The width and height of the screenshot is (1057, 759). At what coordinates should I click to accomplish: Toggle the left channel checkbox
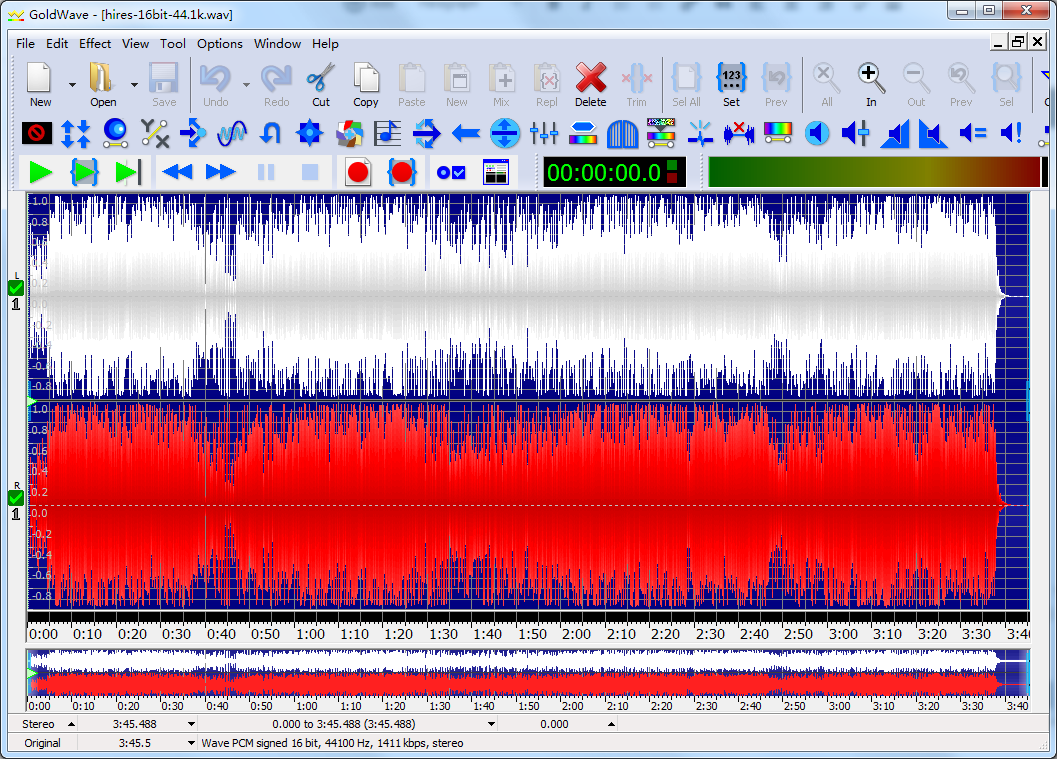pyautogui.click(x=15, y=288)
